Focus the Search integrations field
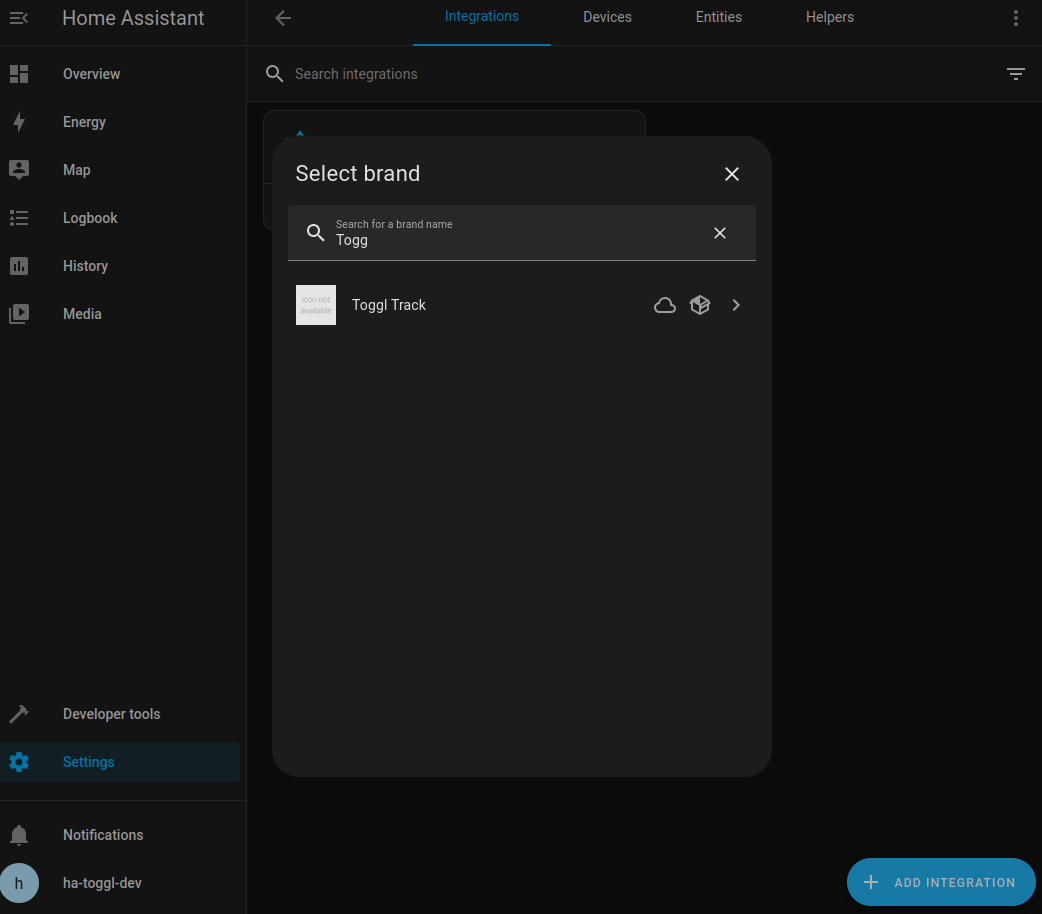This screenshot has width=1042, height=914. (643, 74)
